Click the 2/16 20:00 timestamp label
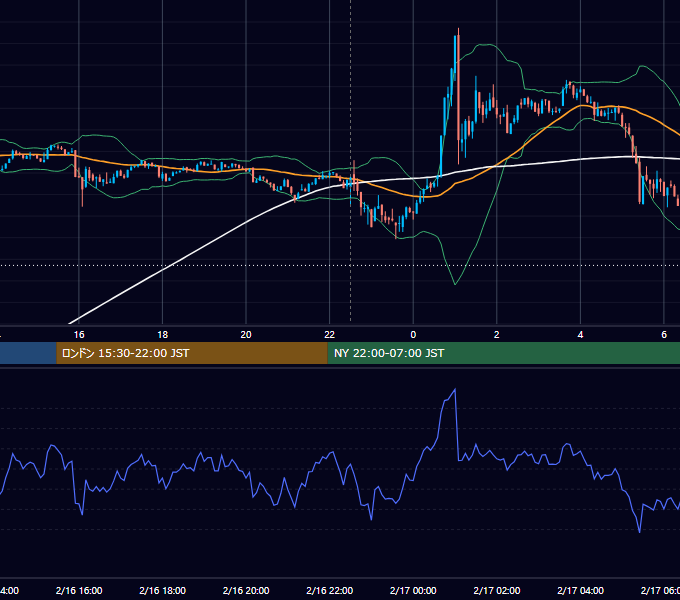Screen dimensions: 680x600 pyautogui.click(x=246, y=590)
